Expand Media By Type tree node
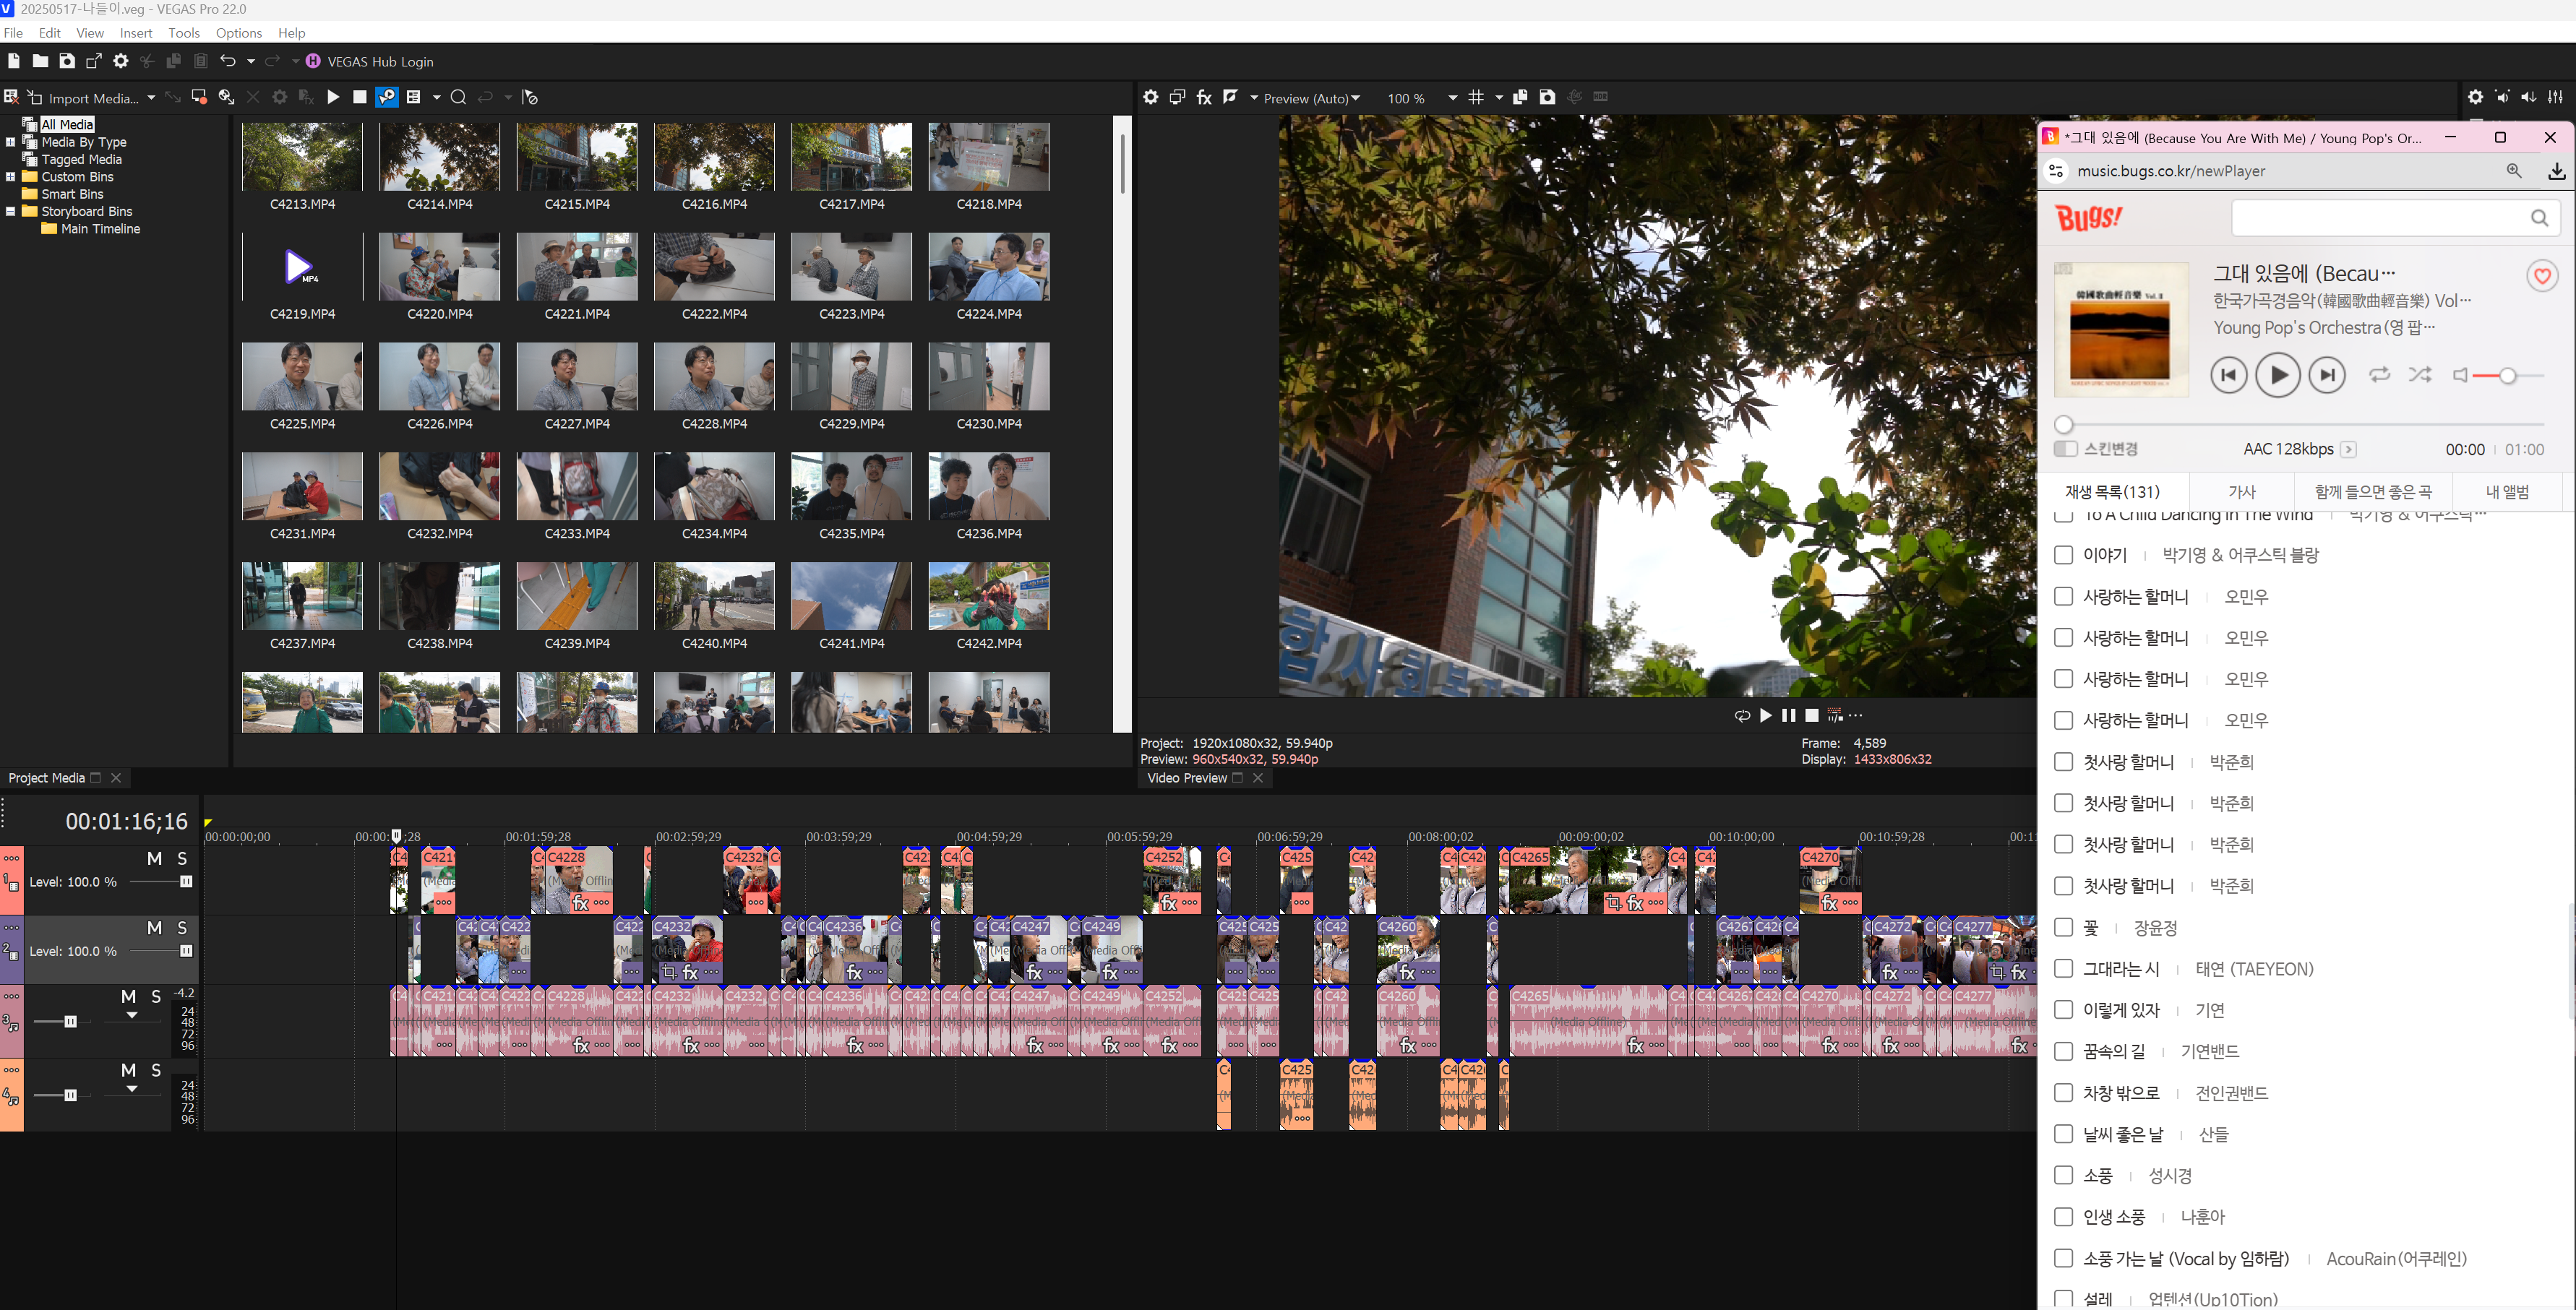Image resolution: width=2576 pixels, height=1310 pixels. [11, 142]
